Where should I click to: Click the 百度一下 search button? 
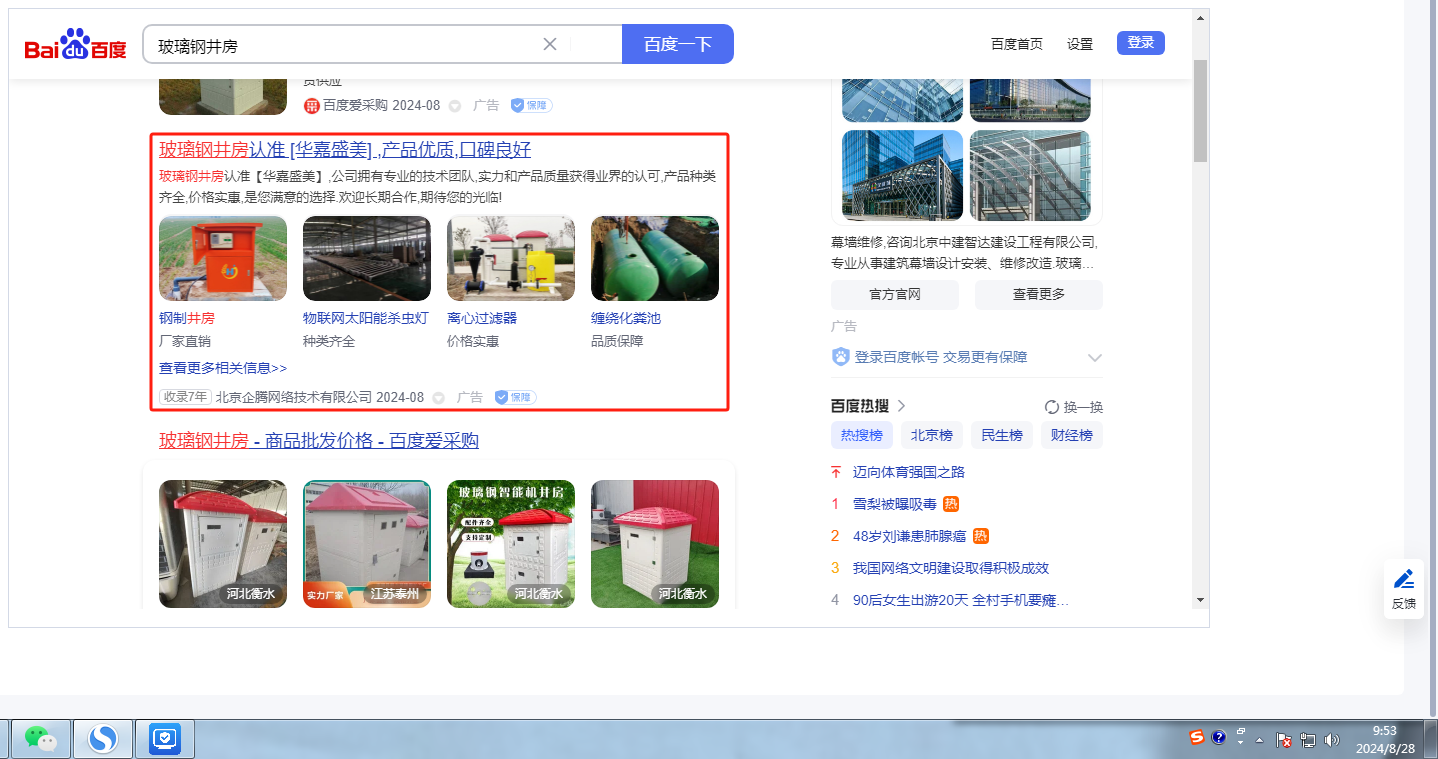coord(678,44)
